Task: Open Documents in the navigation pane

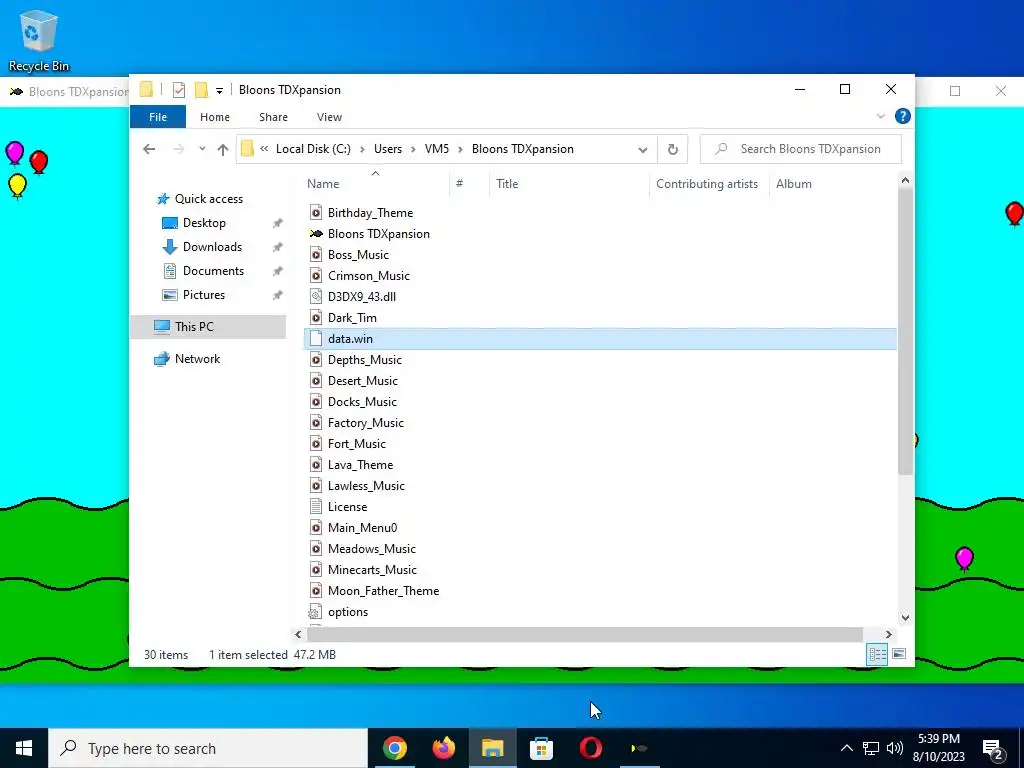Action: [213, 270]
